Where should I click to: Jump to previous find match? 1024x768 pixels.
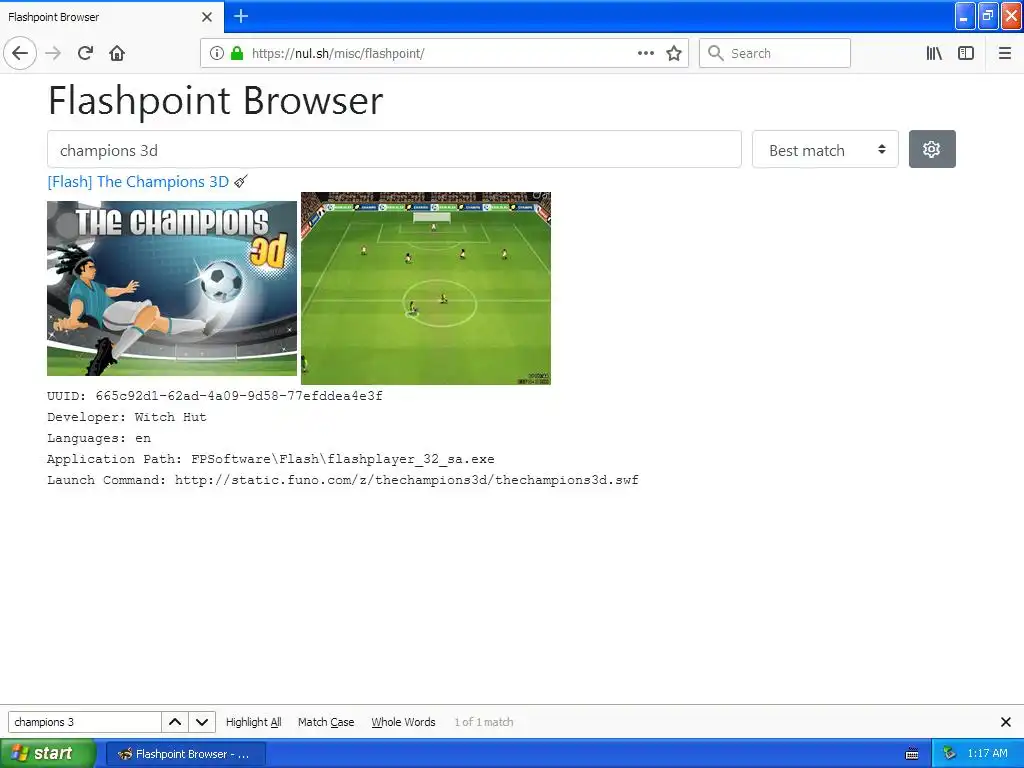pyautogui.click(x=175, y=722)
